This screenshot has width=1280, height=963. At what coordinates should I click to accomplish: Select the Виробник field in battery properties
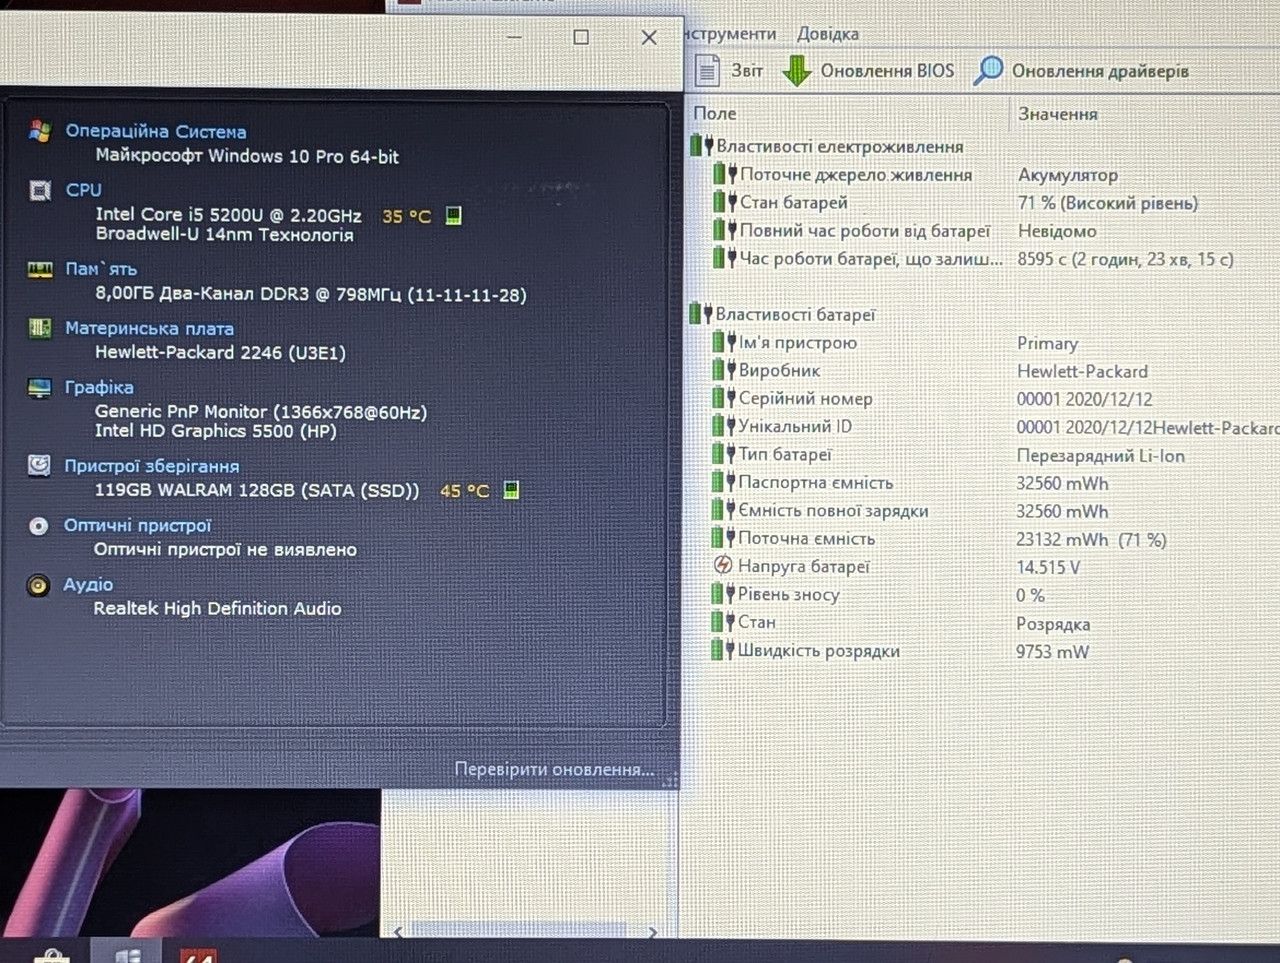click(x=779, y=371)
